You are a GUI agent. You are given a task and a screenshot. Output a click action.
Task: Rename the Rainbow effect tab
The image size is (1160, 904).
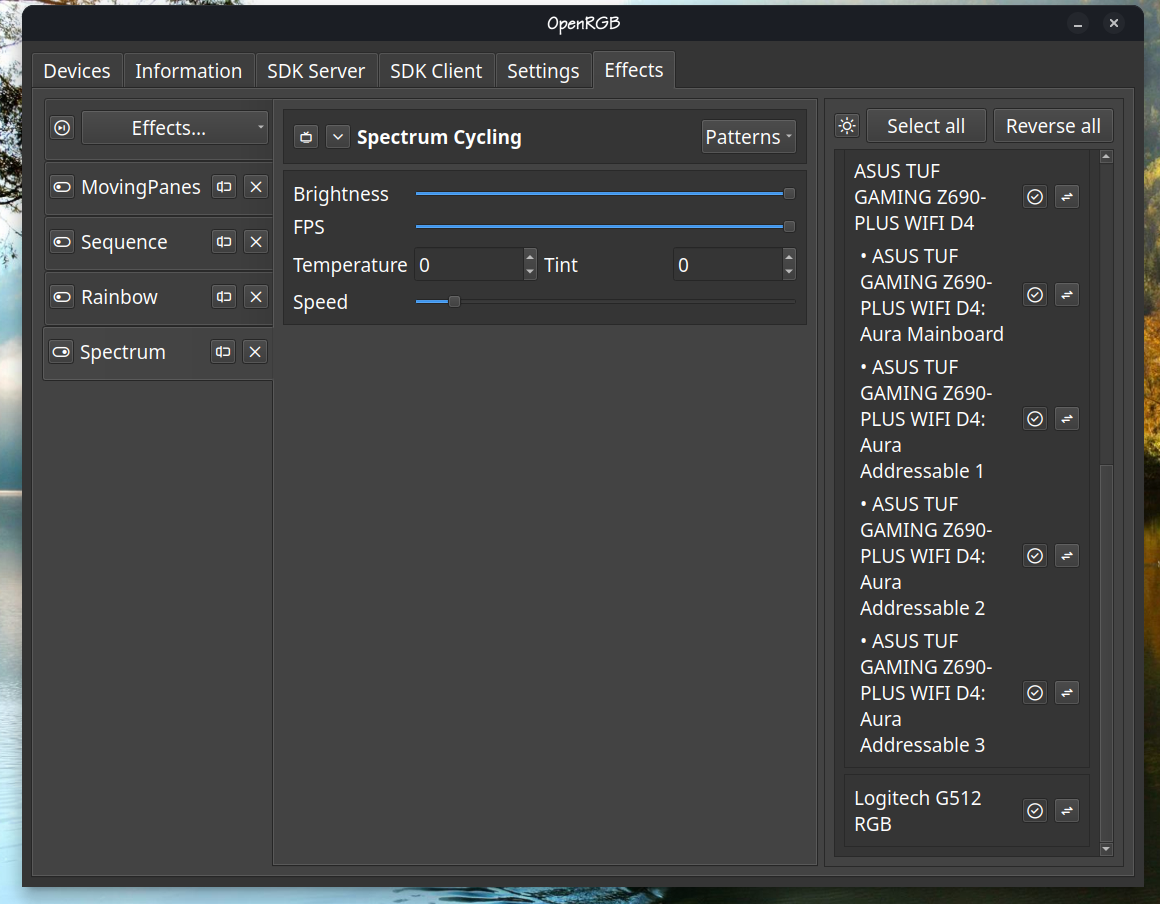pos(223,297)
